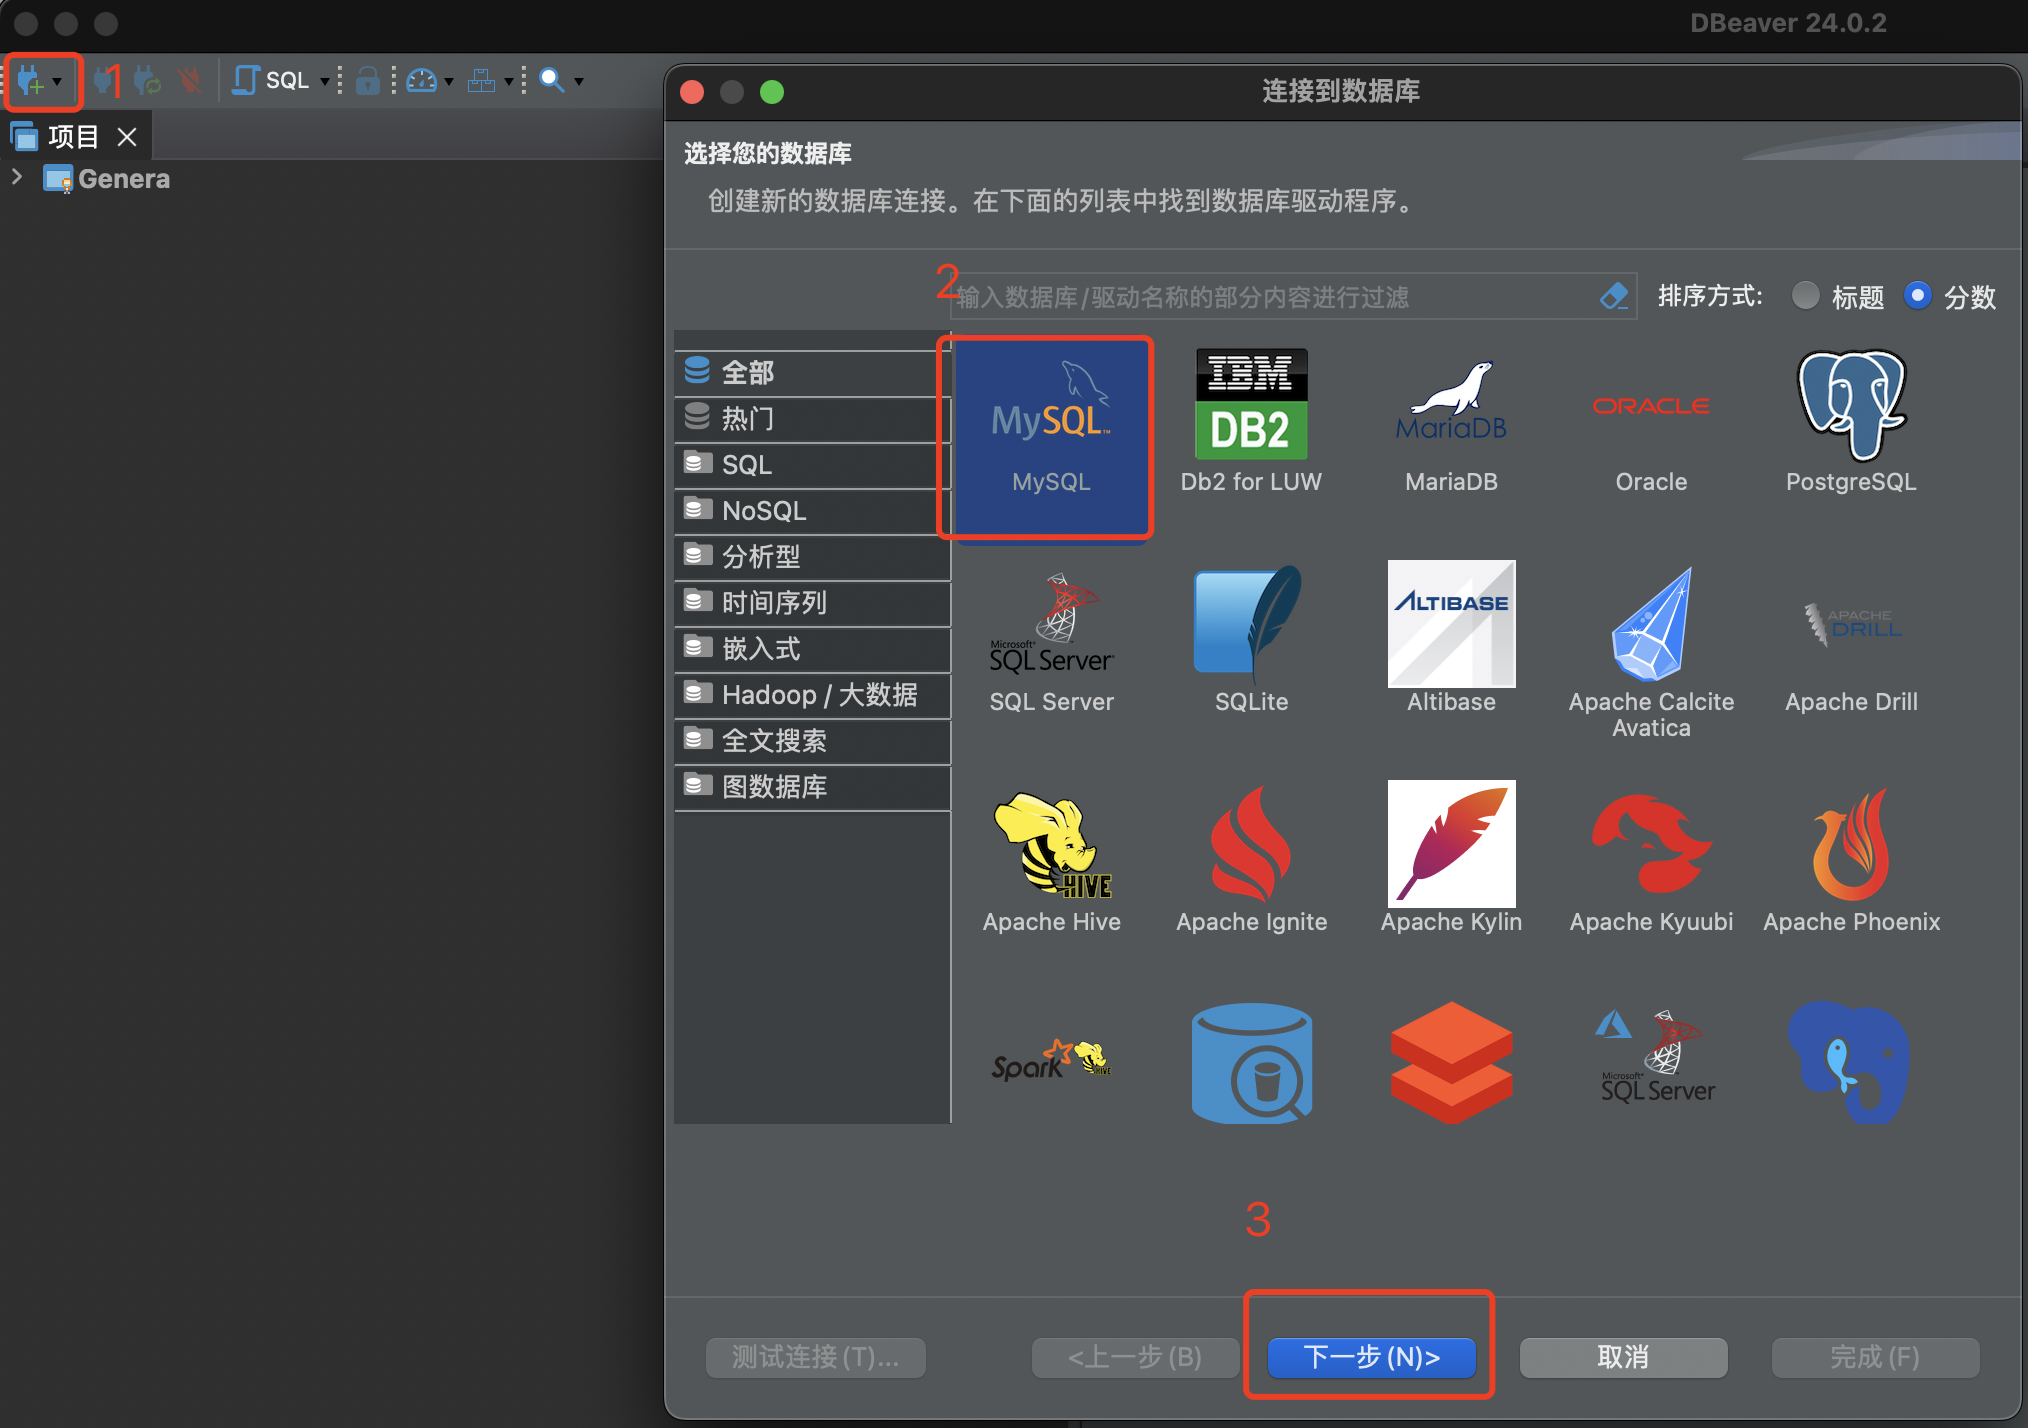This screenshot has width=2028, height=1428.
Task: Sort drivers by 分数 radio button
Action: point(1917,295)
